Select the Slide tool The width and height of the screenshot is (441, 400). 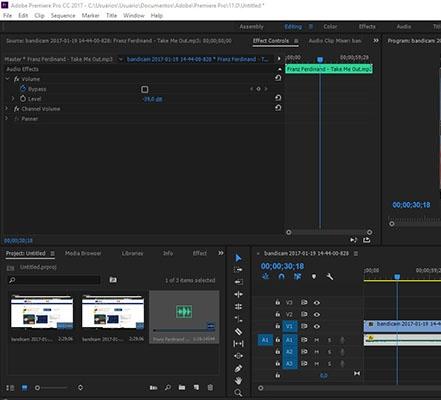(238, 356)
